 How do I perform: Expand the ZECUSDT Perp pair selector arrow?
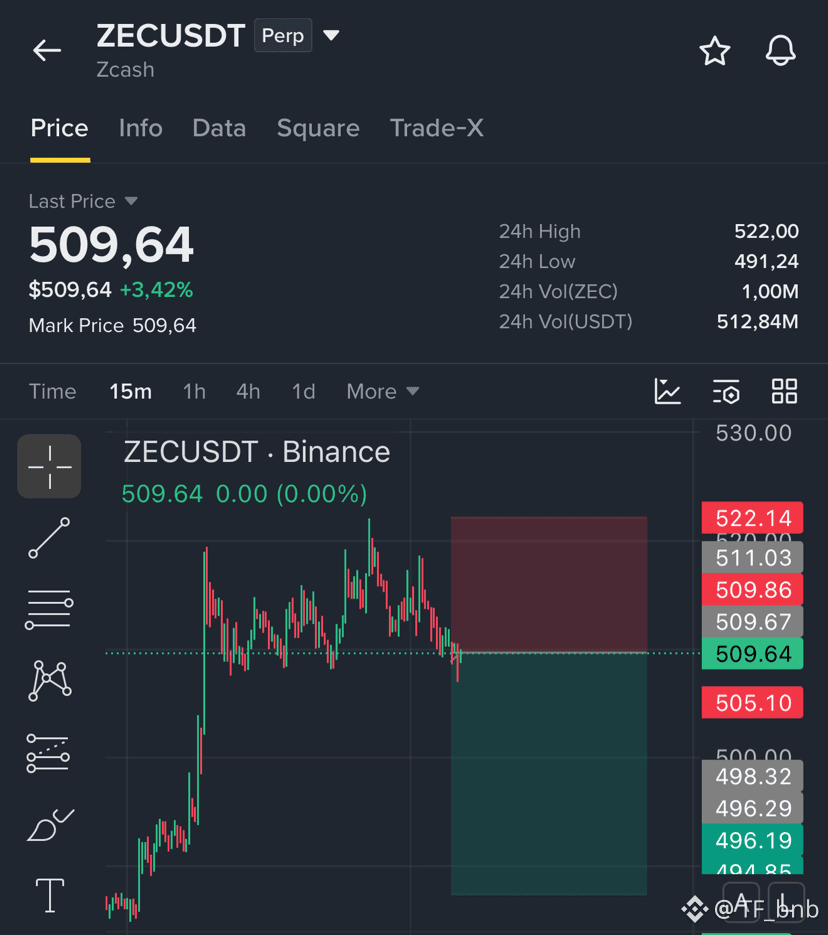coord(331,35)
